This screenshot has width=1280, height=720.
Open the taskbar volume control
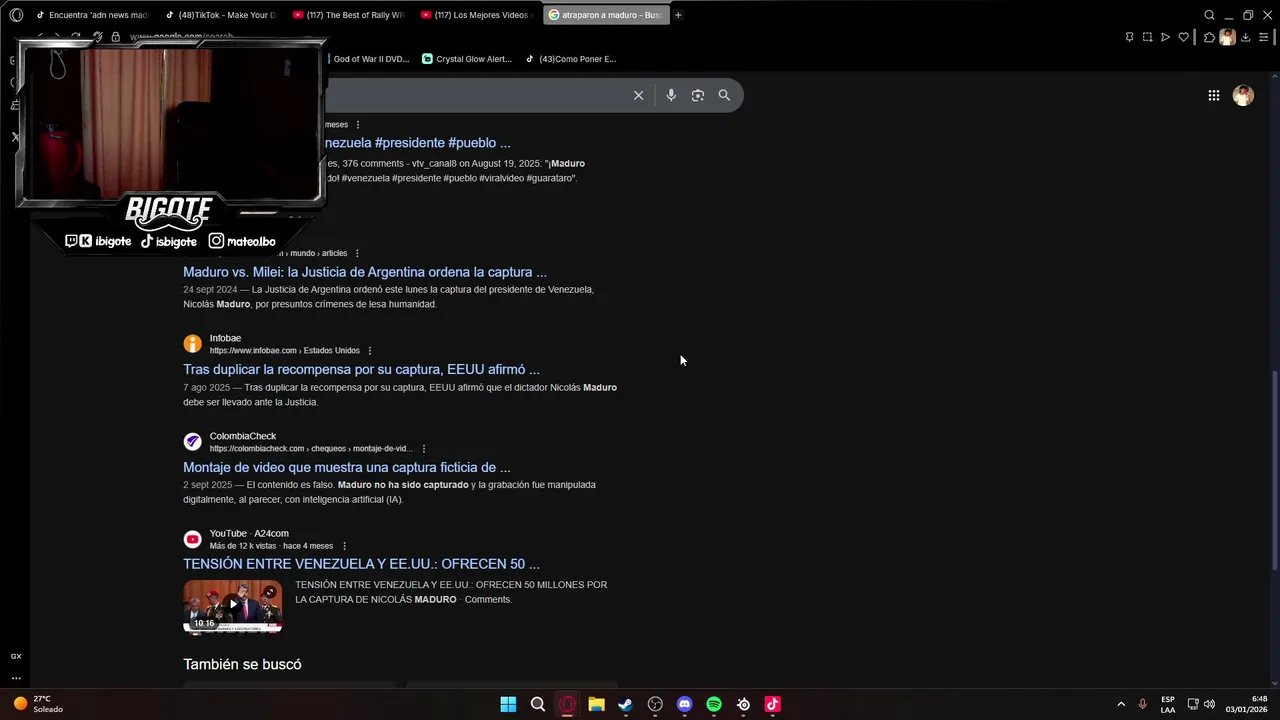tap(1209, 704)
